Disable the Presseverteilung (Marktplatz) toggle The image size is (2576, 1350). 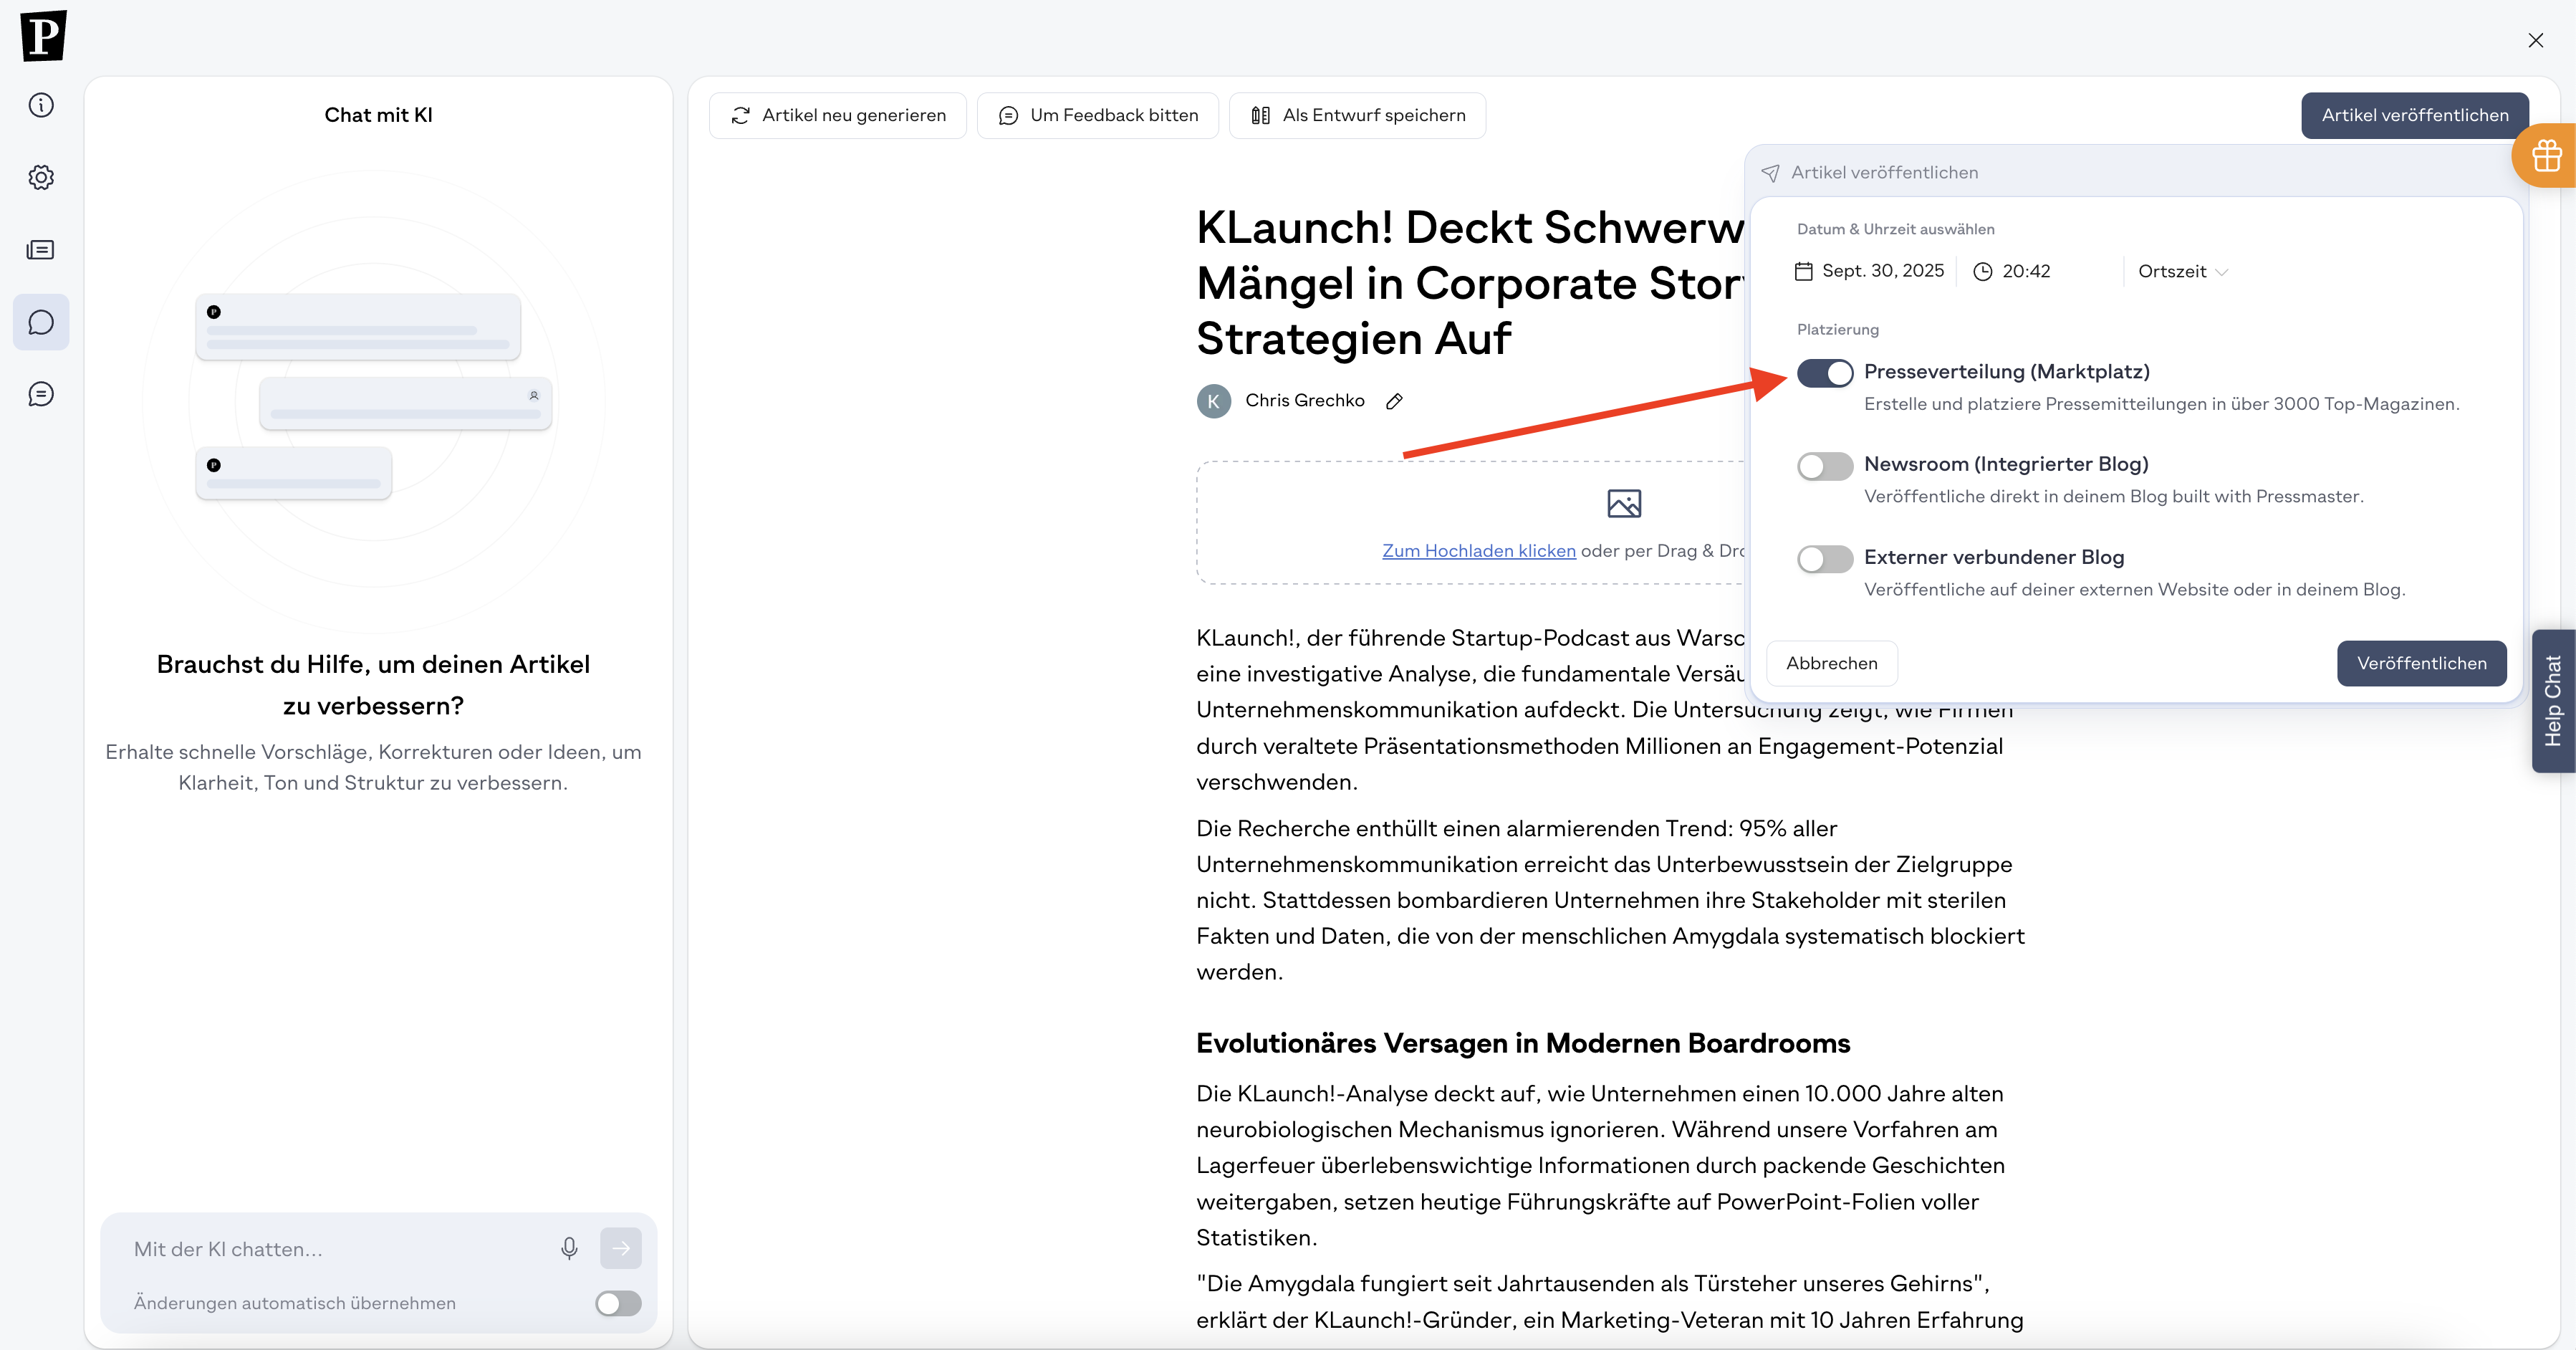1825,373
